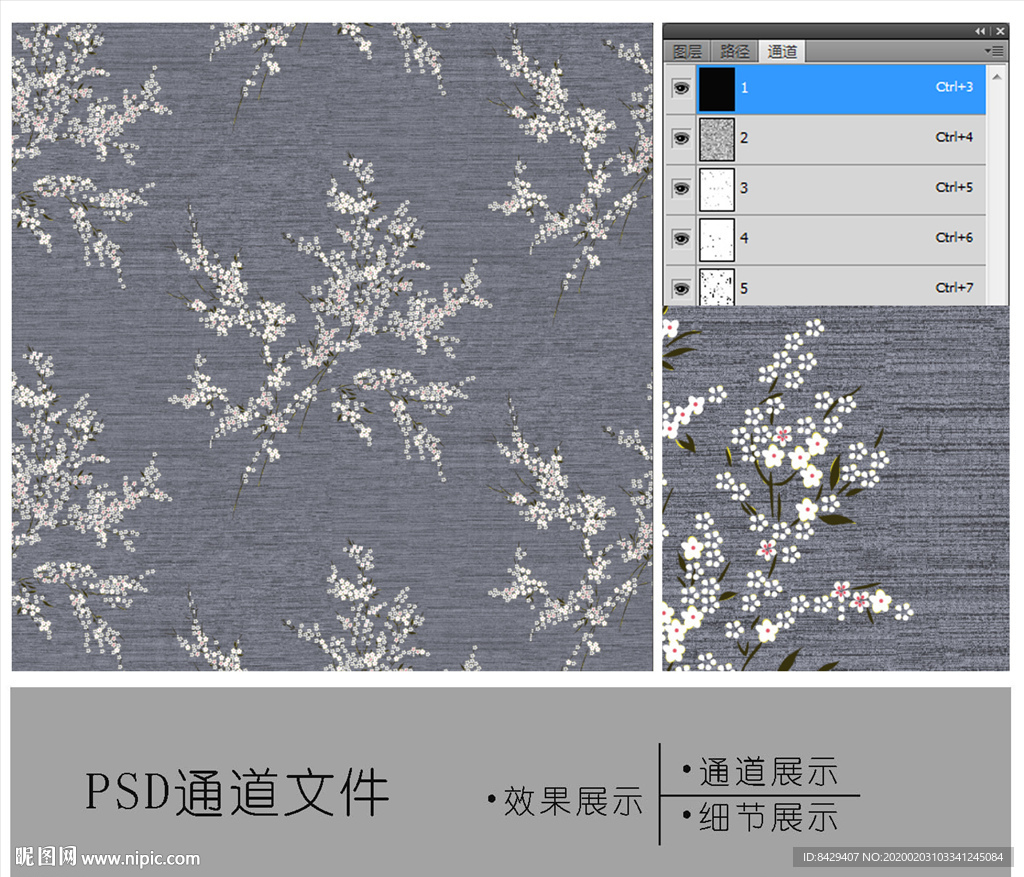This screenshot has height=877, width=1024.
Task: Toggle the eye icon for channel 3
Action: 681,188
